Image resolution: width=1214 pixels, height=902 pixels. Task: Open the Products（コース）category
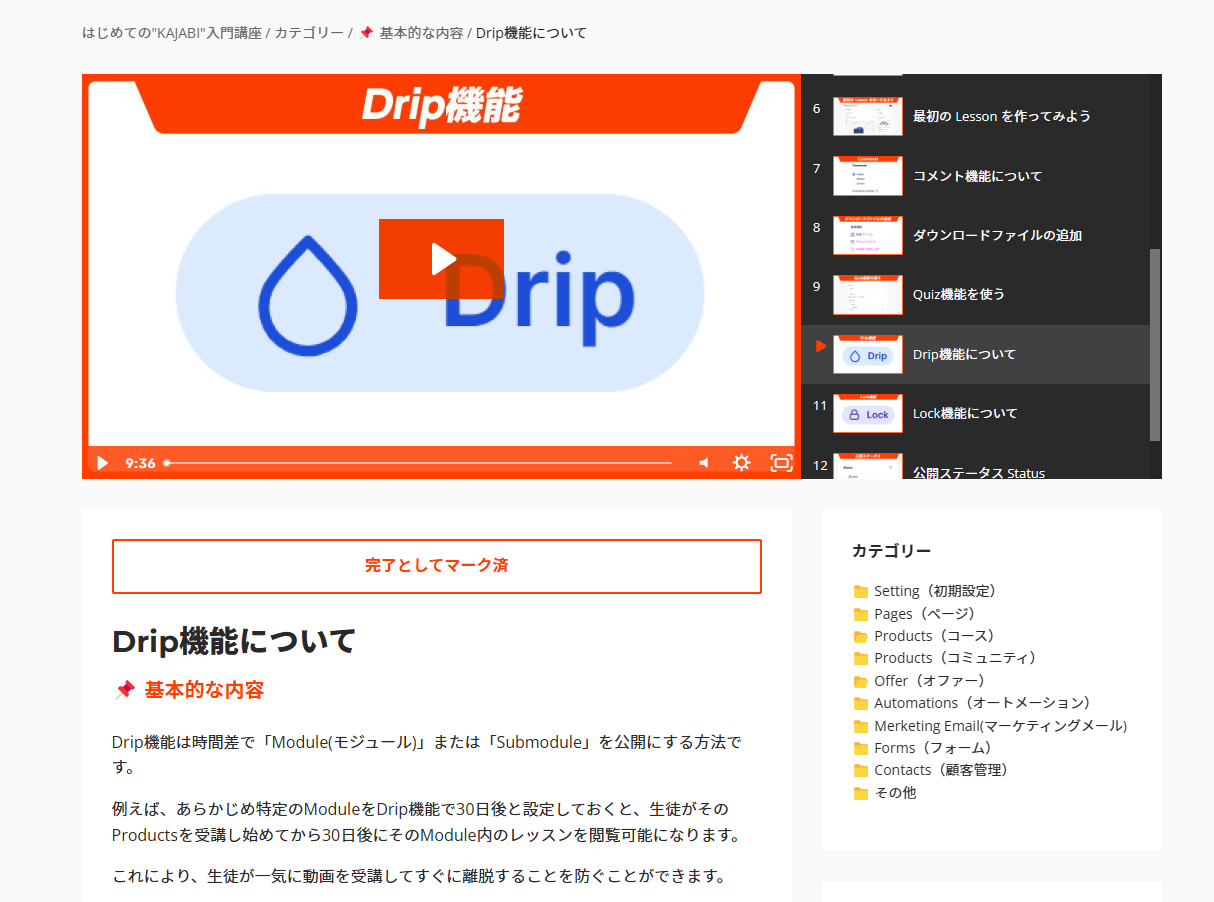coord(937,636)
